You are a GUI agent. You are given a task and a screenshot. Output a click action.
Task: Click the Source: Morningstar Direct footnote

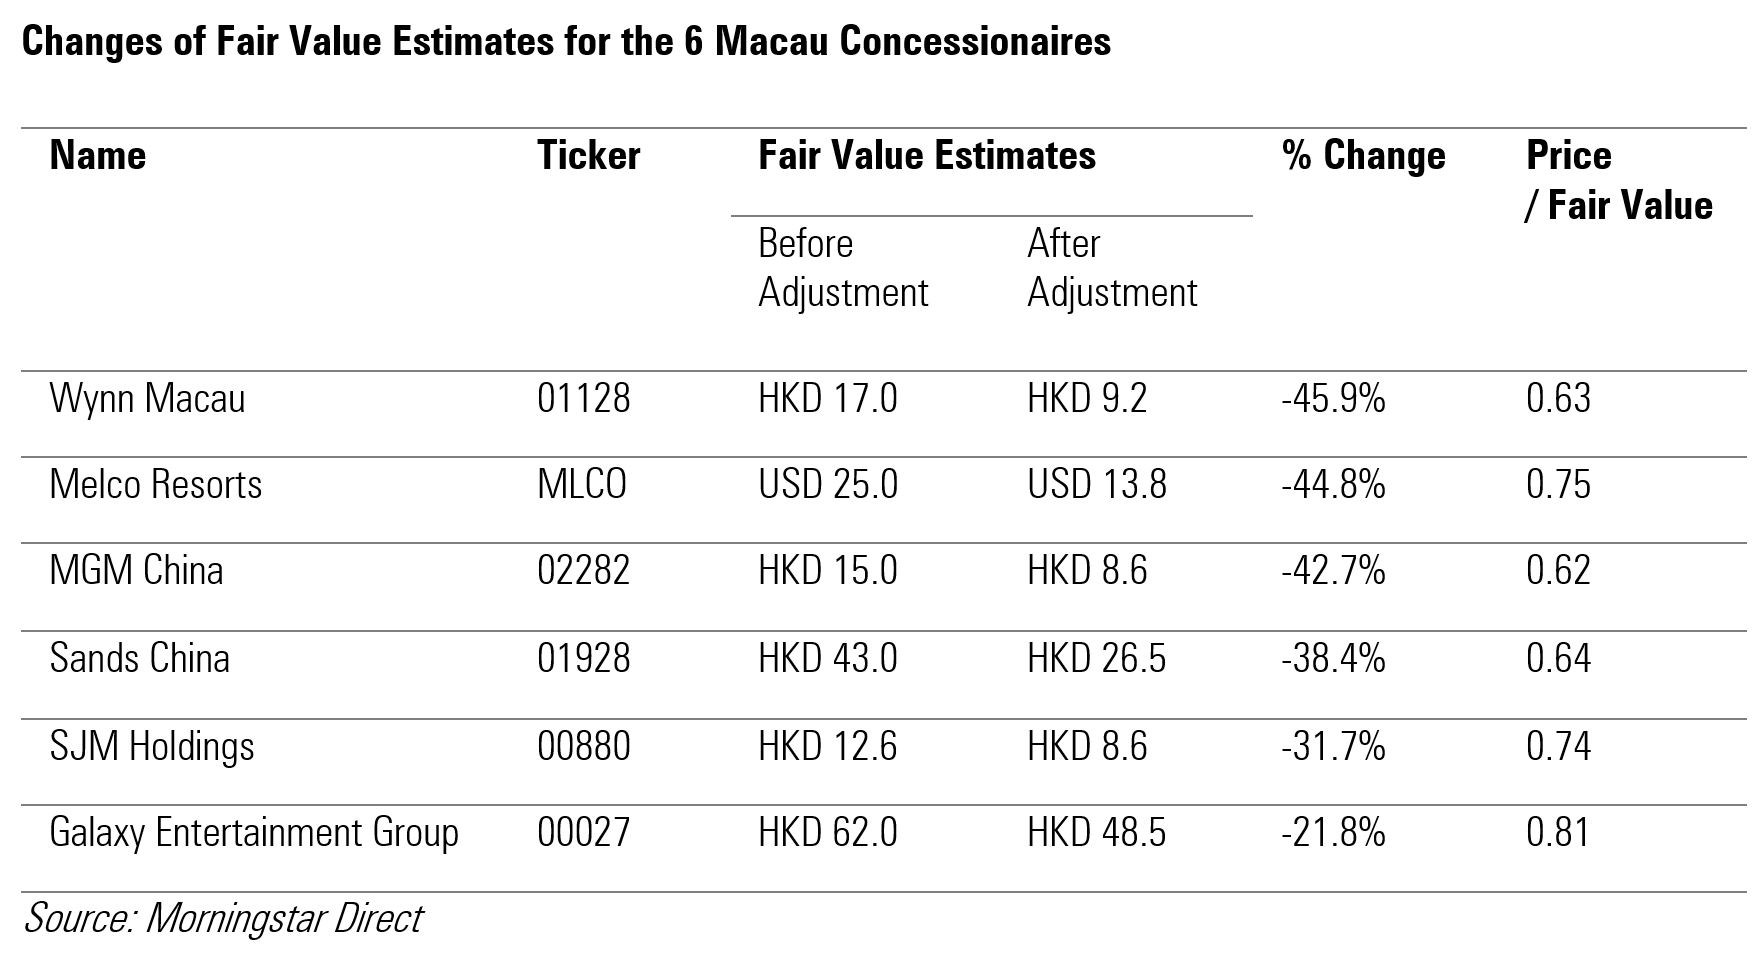[x=223, y=918]
